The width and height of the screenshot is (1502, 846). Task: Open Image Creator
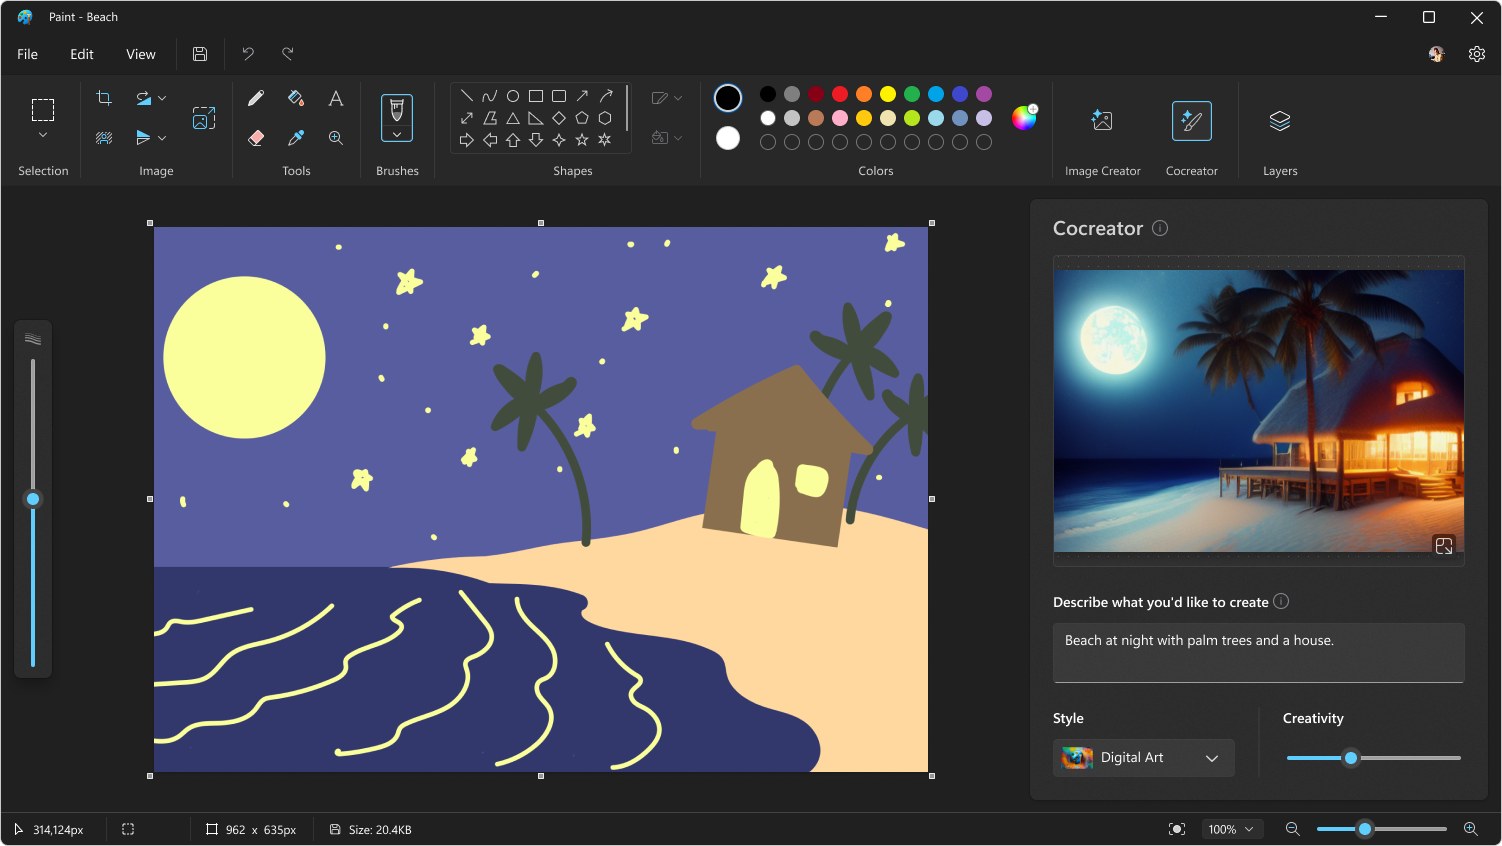tap(1102, 121)
